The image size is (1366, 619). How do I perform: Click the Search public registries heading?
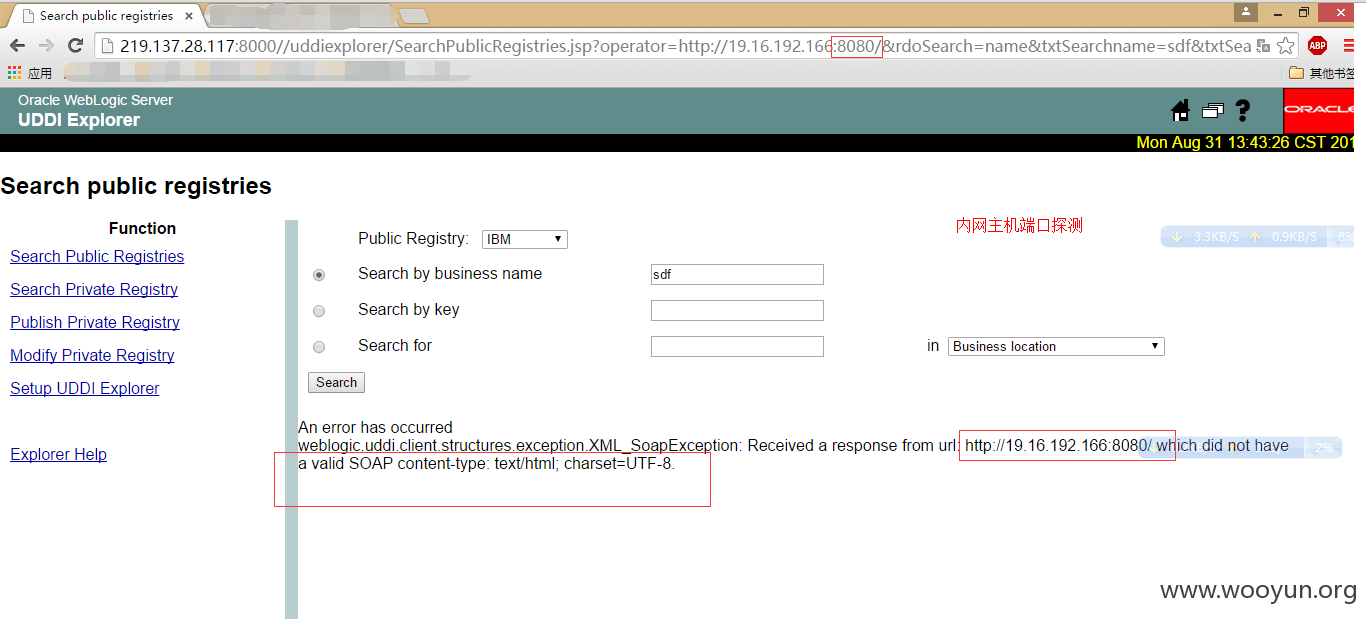136,186
